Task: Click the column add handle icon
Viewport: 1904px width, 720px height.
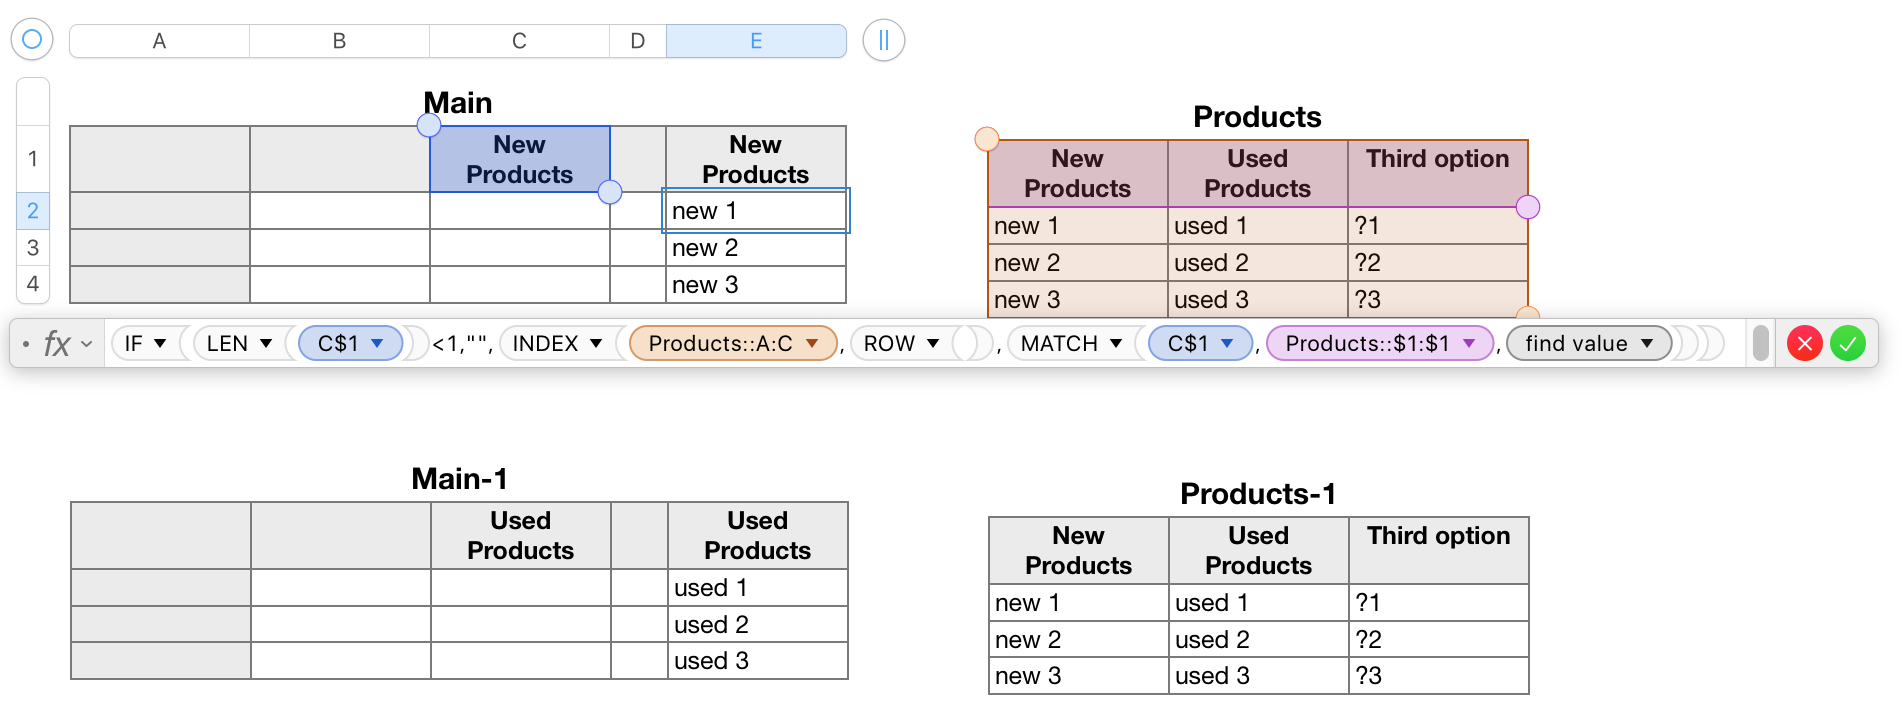Action: (x=883, y=41)
